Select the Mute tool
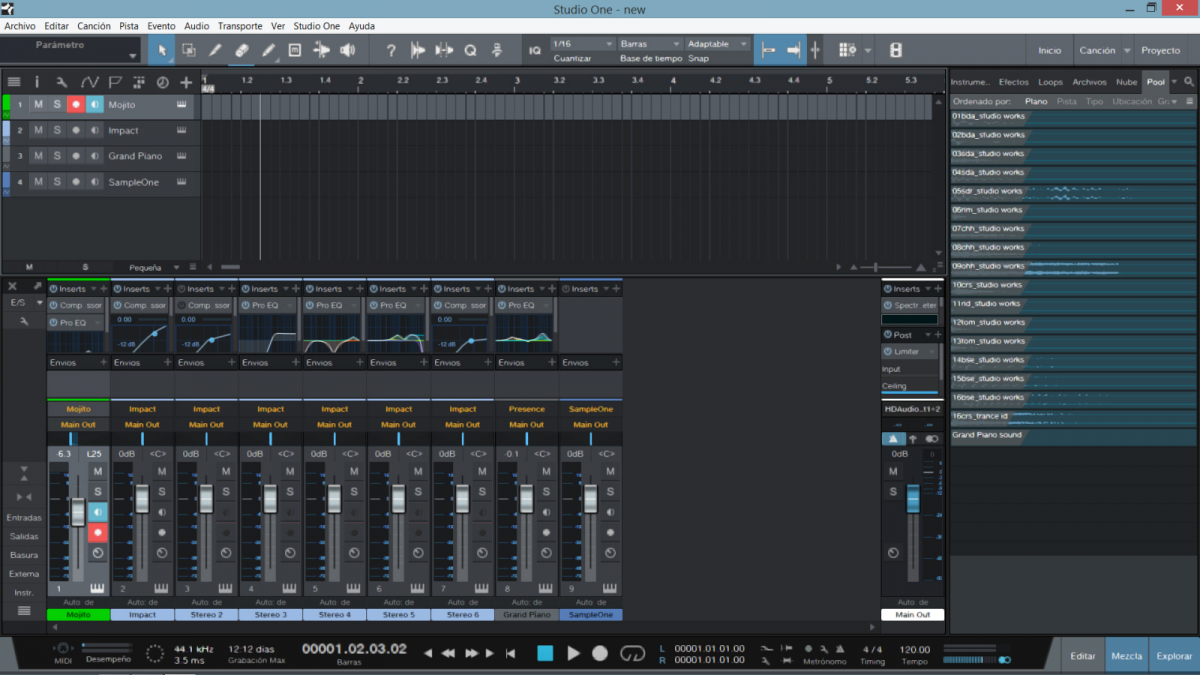This screenshot has width=1200, height=675. pos(295,50)
